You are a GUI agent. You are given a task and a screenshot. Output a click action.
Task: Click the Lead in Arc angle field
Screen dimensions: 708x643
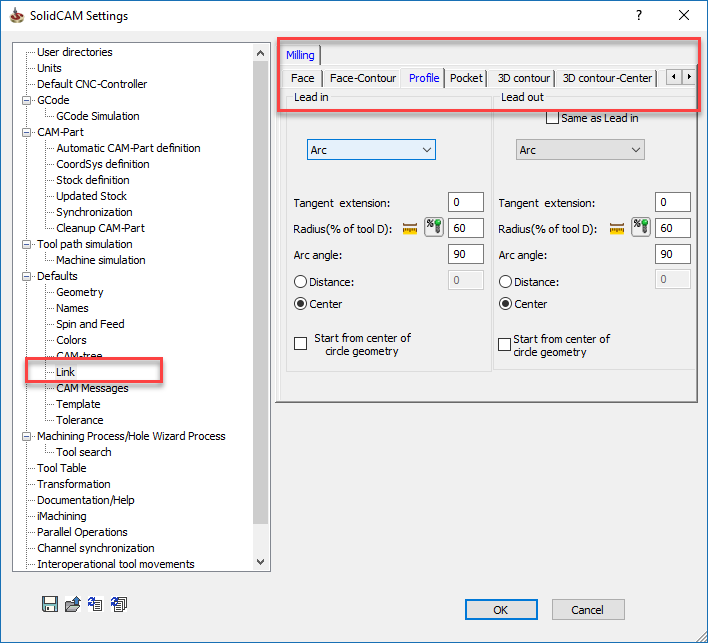pyautogui.click(x=466, y=254)
